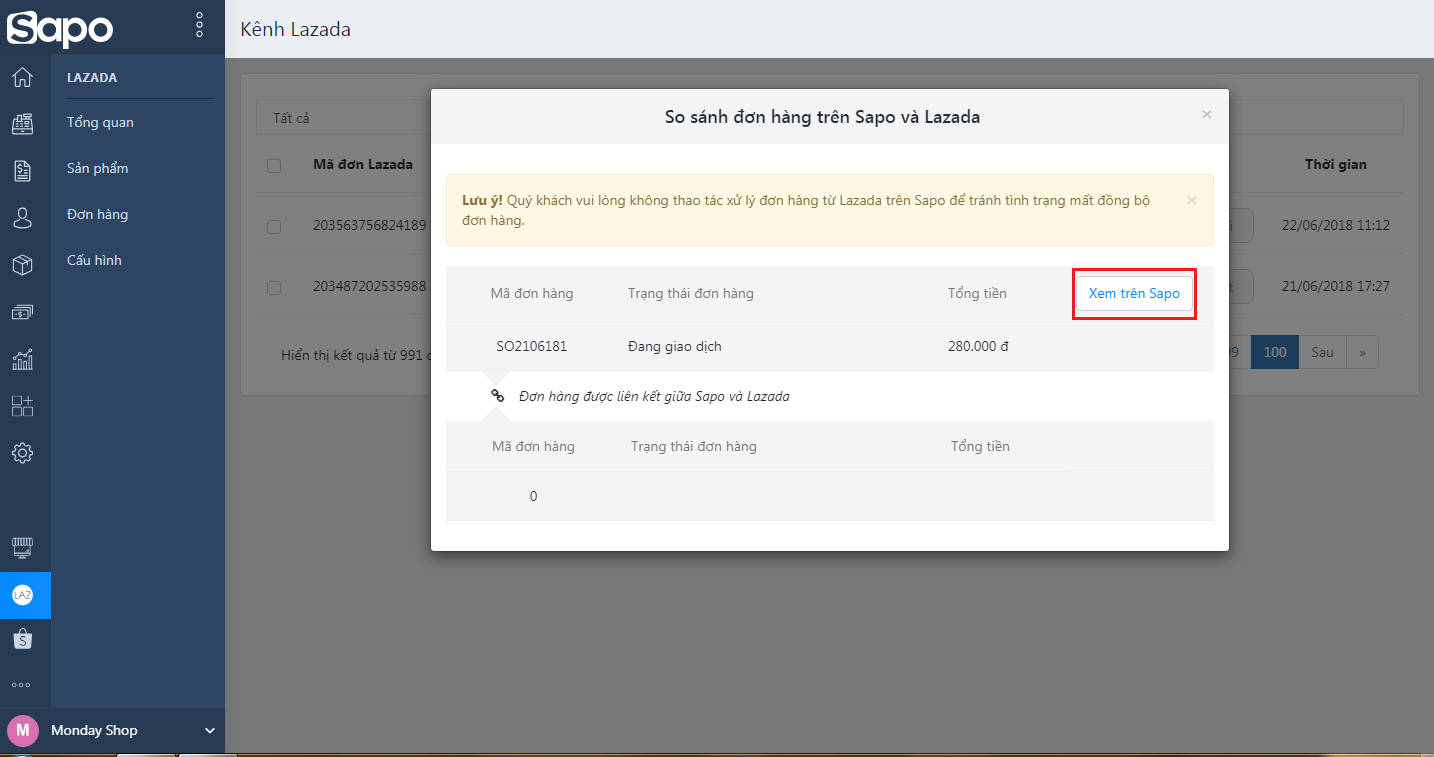This screenshot has width=1434, height=757.
Task: Open the settings gear icon
Action: click(22, 453)
